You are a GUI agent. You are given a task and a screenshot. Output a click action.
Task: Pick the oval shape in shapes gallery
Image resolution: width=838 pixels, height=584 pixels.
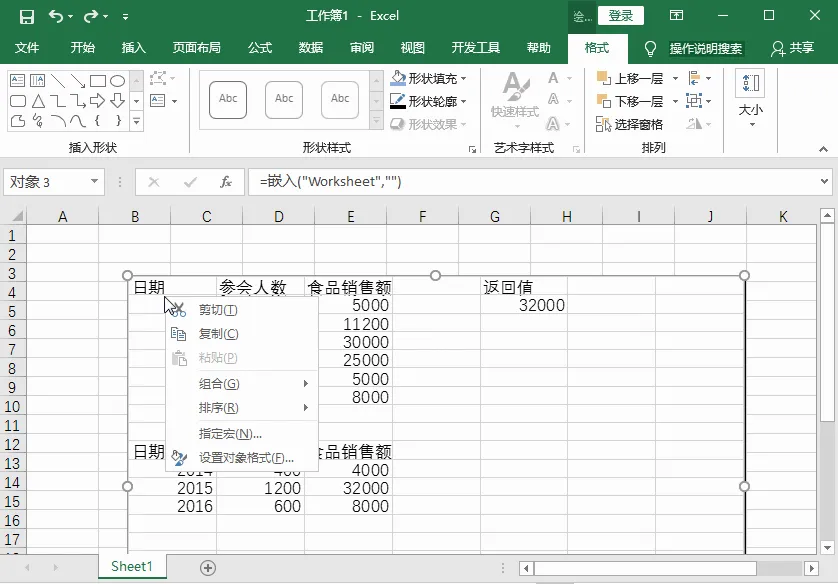point(117,81)
